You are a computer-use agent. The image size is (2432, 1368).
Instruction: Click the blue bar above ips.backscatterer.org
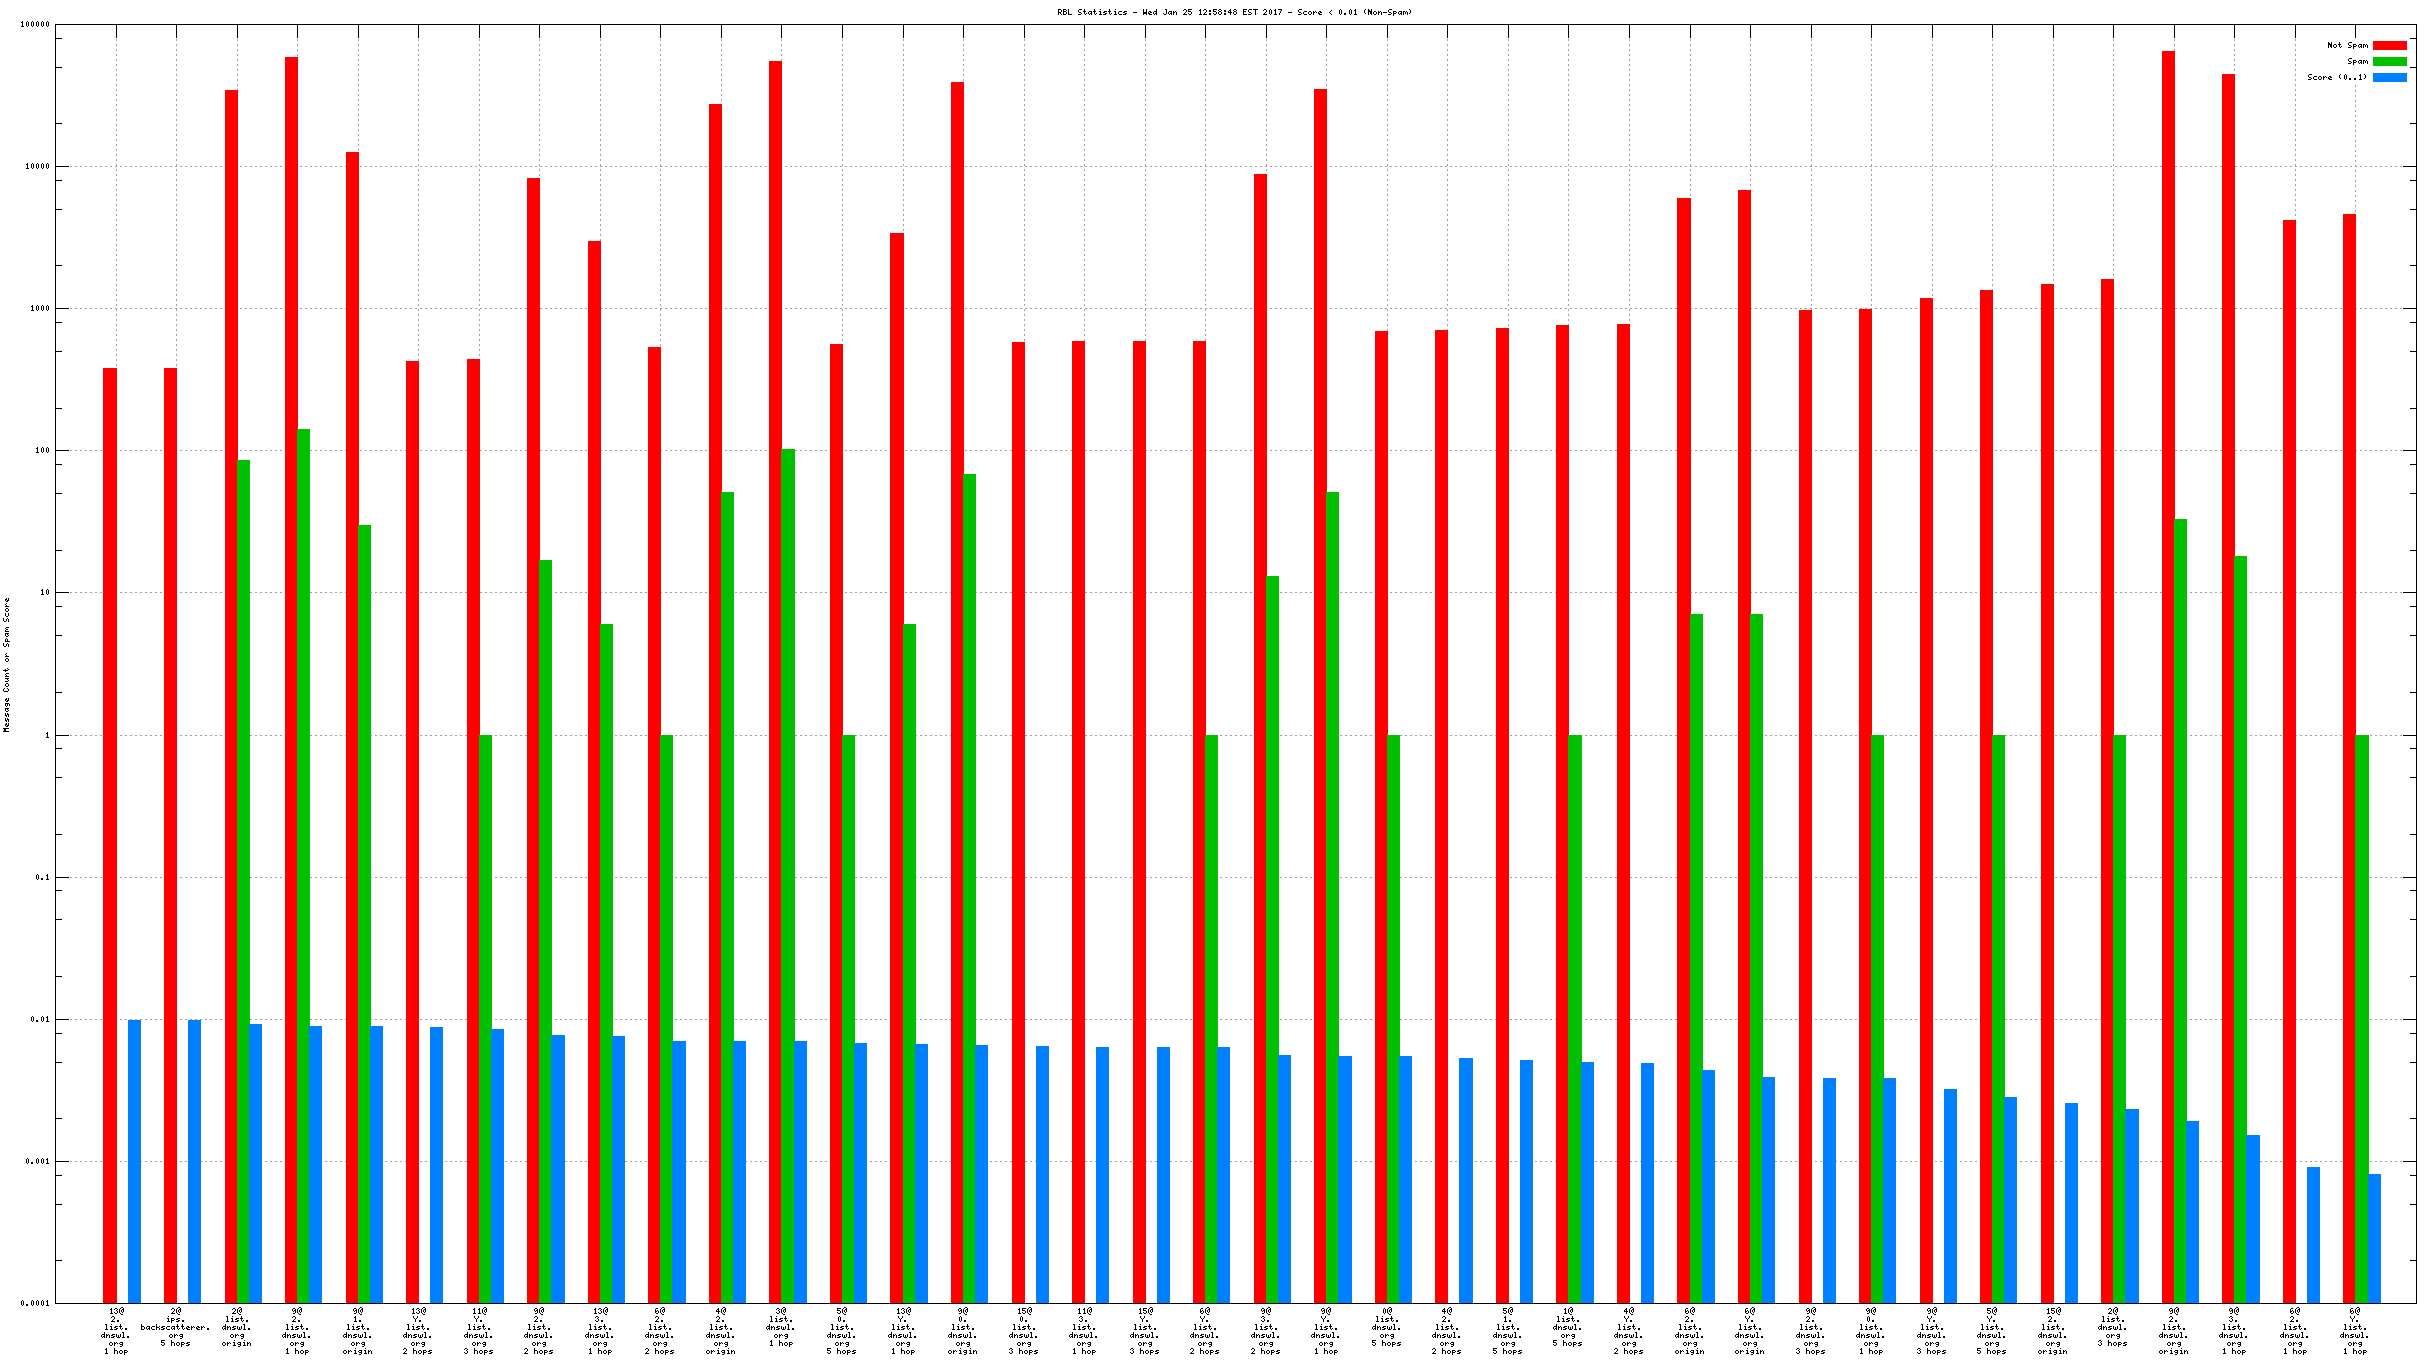194,1160
